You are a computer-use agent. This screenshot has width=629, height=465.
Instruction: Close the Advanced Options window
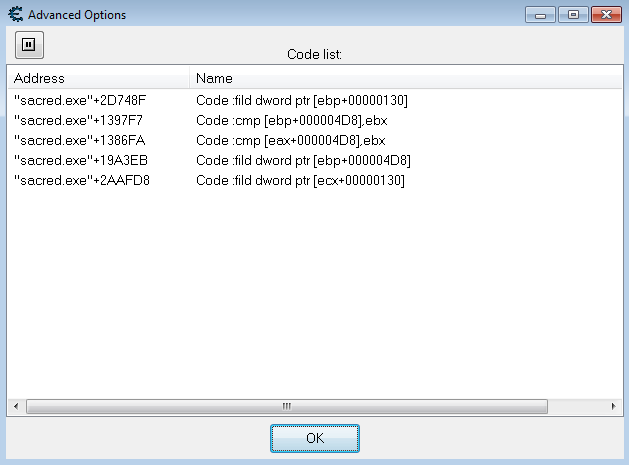coord(604,15)
